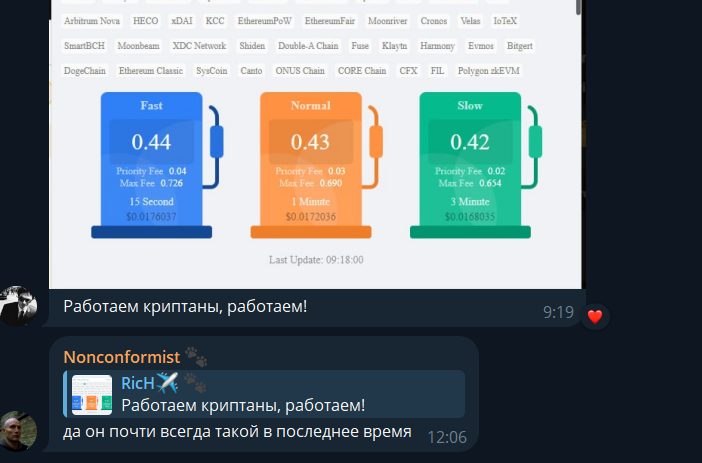Image resolution: width=702 pixels, height=463 pixels.
Task: Click the 0.44 Fast gas value
Action: 151,142
